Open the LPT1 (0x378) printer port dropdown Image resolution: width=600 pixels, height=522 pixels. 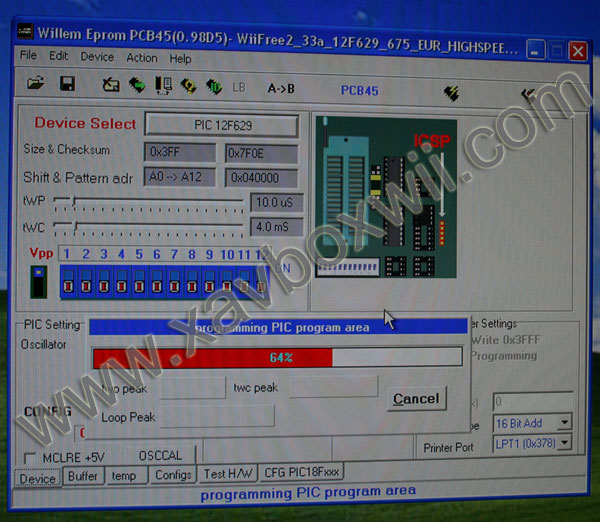point(564,443)
